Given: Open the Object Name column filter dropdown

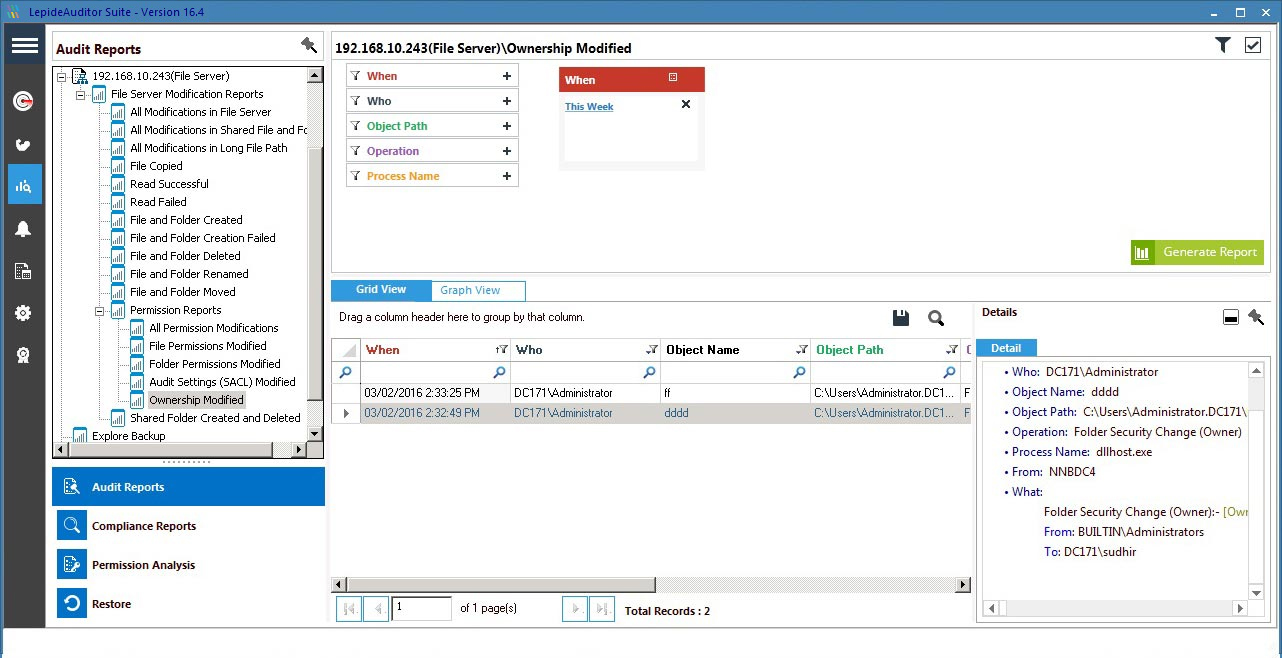Looking at the screenshot, I should [802, 350].
